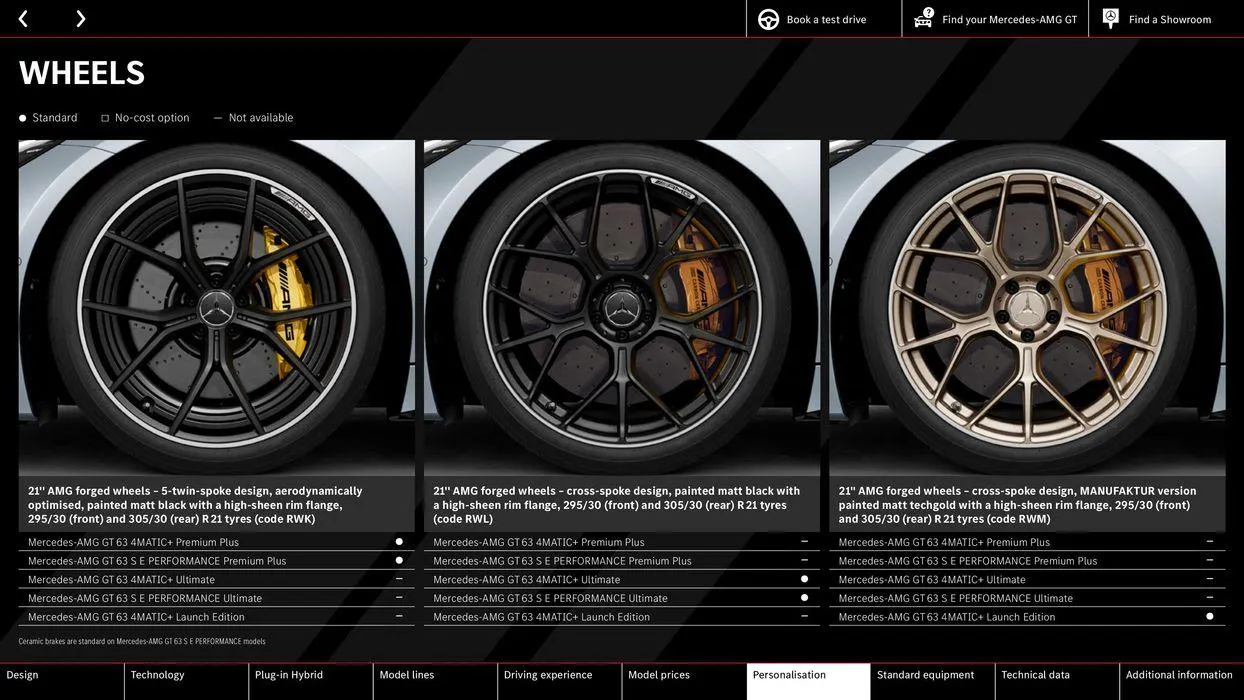Screen dimensions: 1244x700
Task: Click the showroom location pin icon
Action: point(1111,18)
